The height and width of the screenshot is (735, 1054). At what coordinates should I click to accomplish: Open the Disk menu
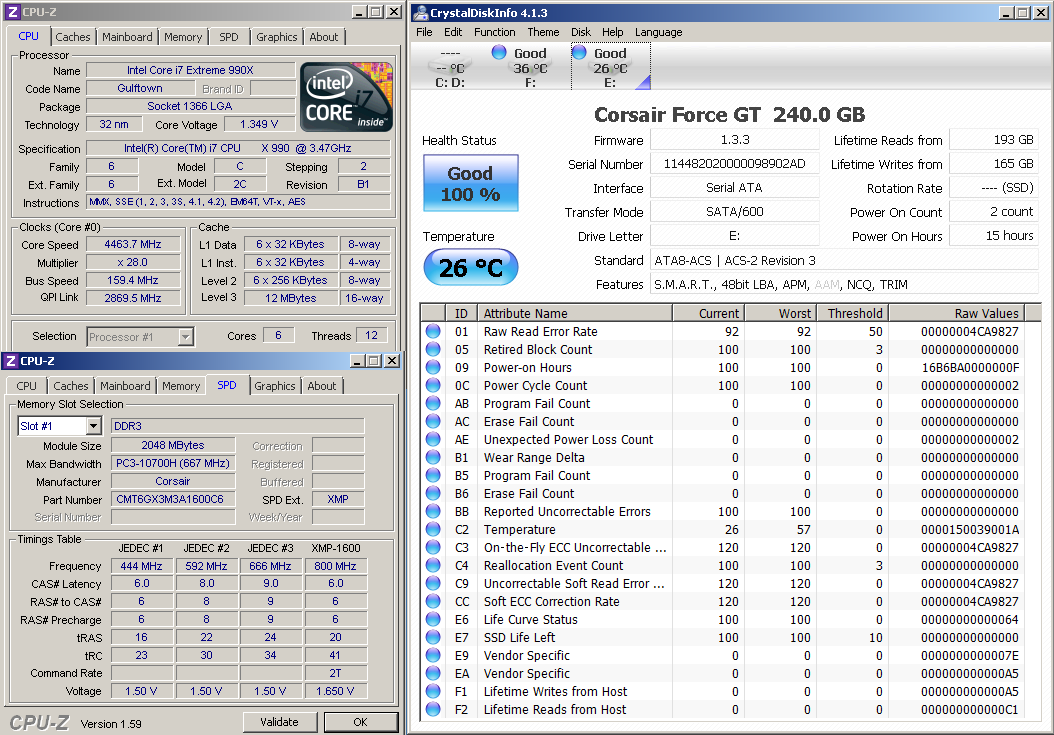tap(581, 32)
